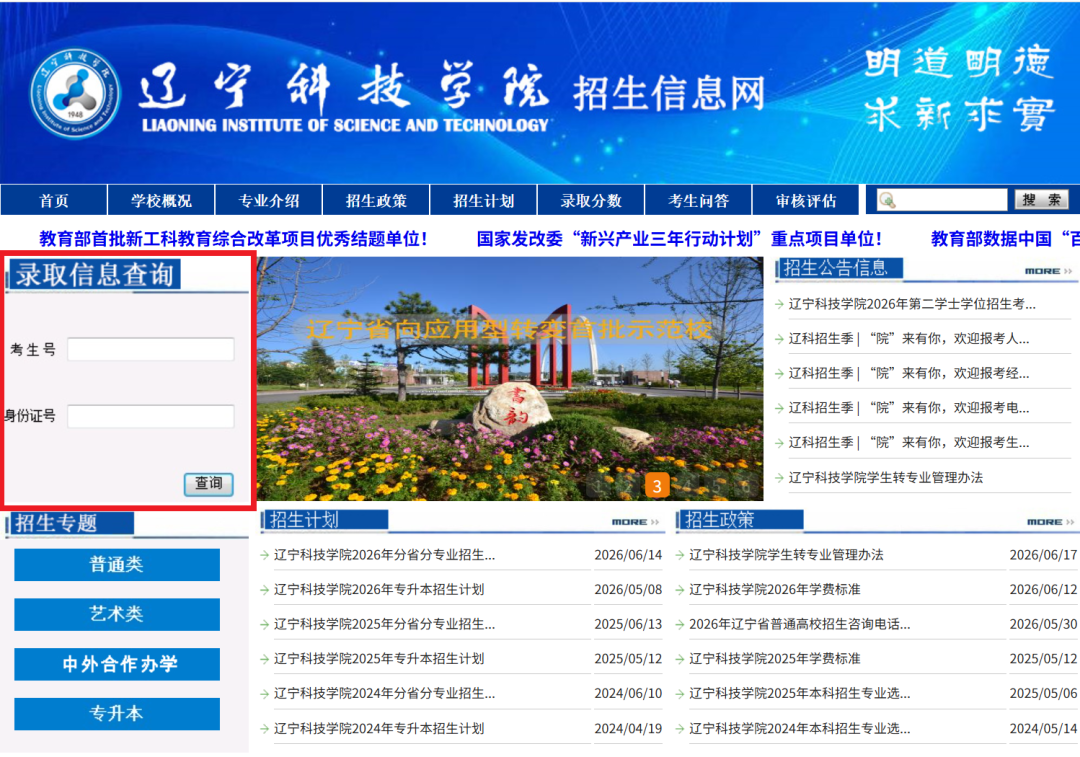Focus the site search text field
1080x757 pixels.
pyautogui.click(x=942, y=200)
